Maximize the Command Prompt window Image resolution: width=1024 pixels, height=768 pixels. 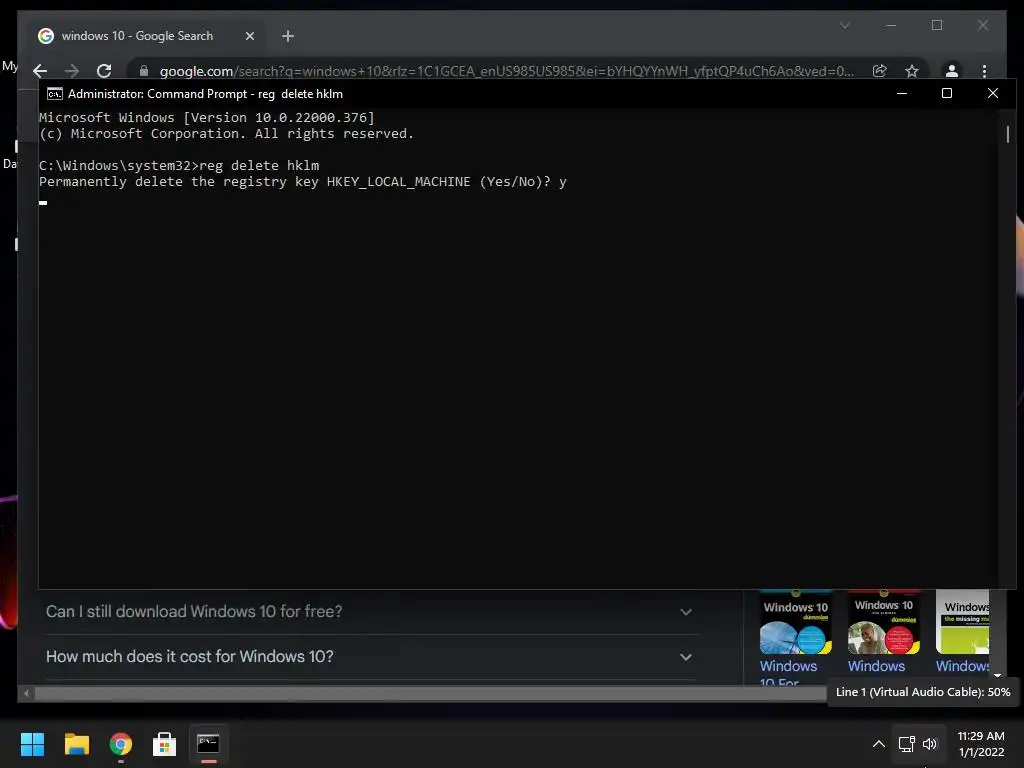click(x=947, y=93)
